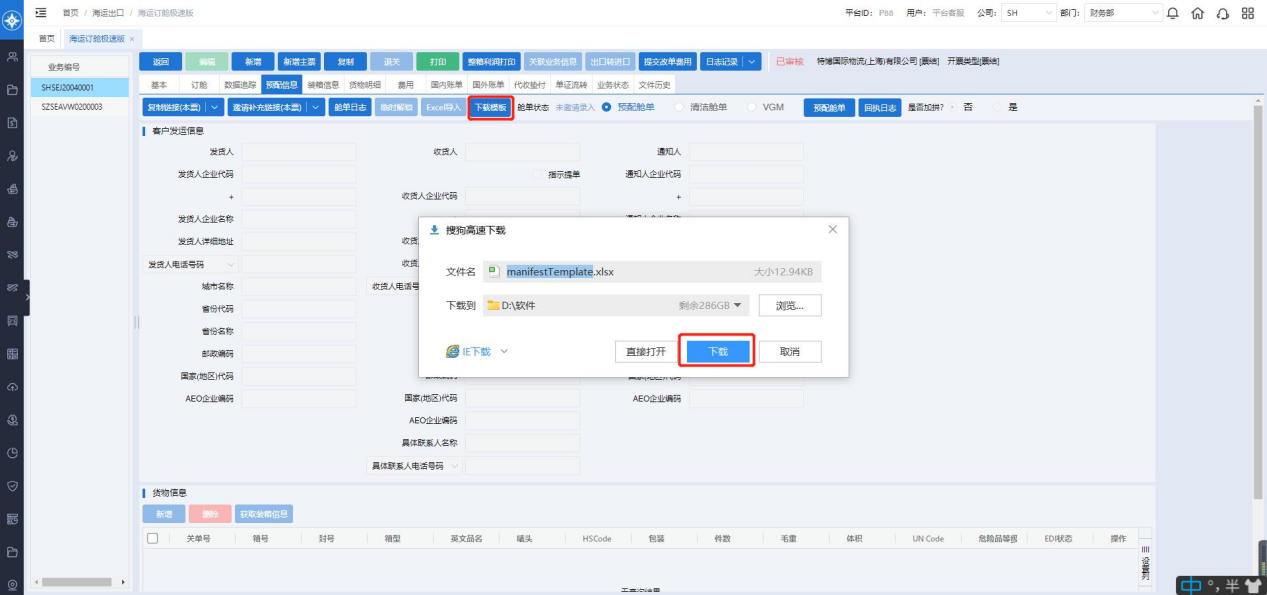Close the 搜狗高速下载 dialog with X
The image size is (1267, 595).
click(833, 230)
